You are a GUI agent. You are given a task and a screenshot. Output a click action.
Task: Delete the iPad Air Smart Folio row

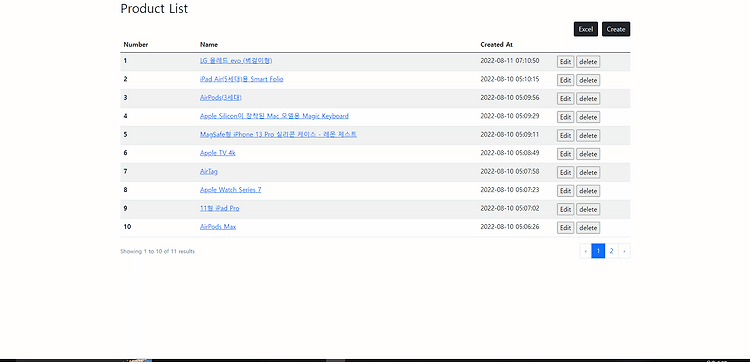click(x=588, y=80)
